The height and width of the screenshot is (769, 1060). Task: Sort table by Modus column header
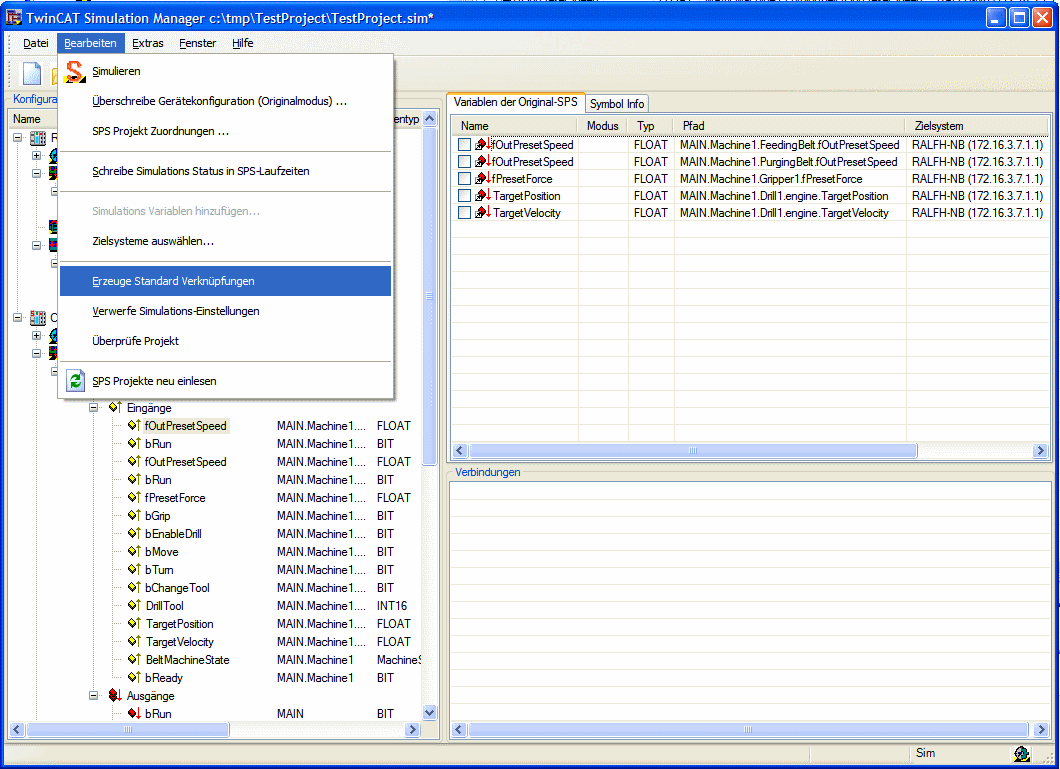pos(602,126)
